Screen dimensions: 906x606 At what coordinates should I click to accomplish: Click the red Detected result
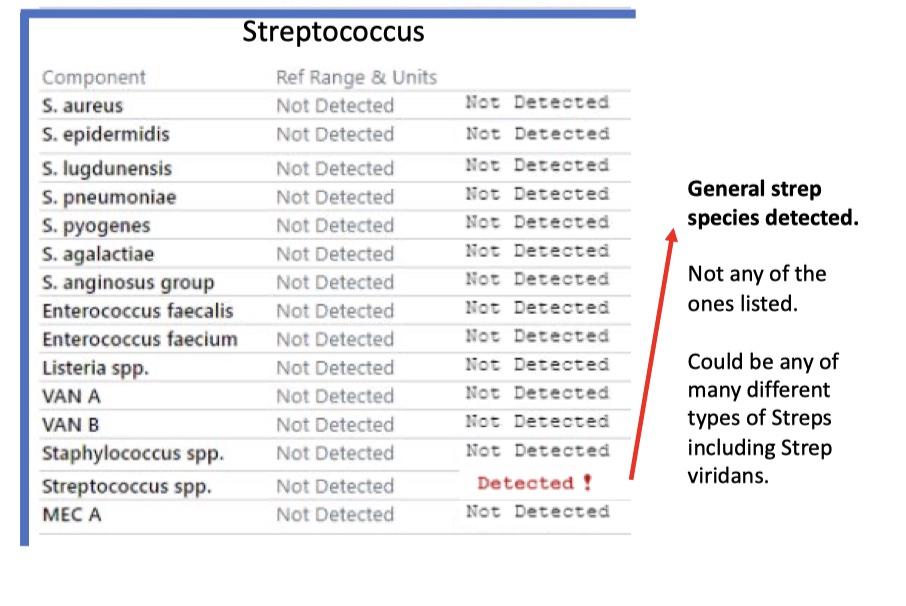tap(525, 483)
